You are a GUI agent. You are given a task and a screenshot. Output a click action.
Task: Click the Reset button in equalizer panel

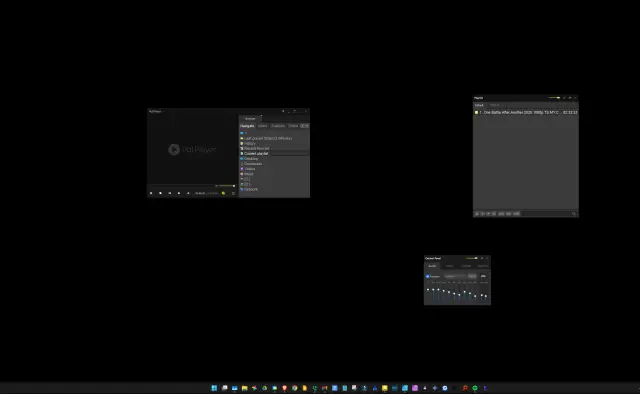click(472, 276)
